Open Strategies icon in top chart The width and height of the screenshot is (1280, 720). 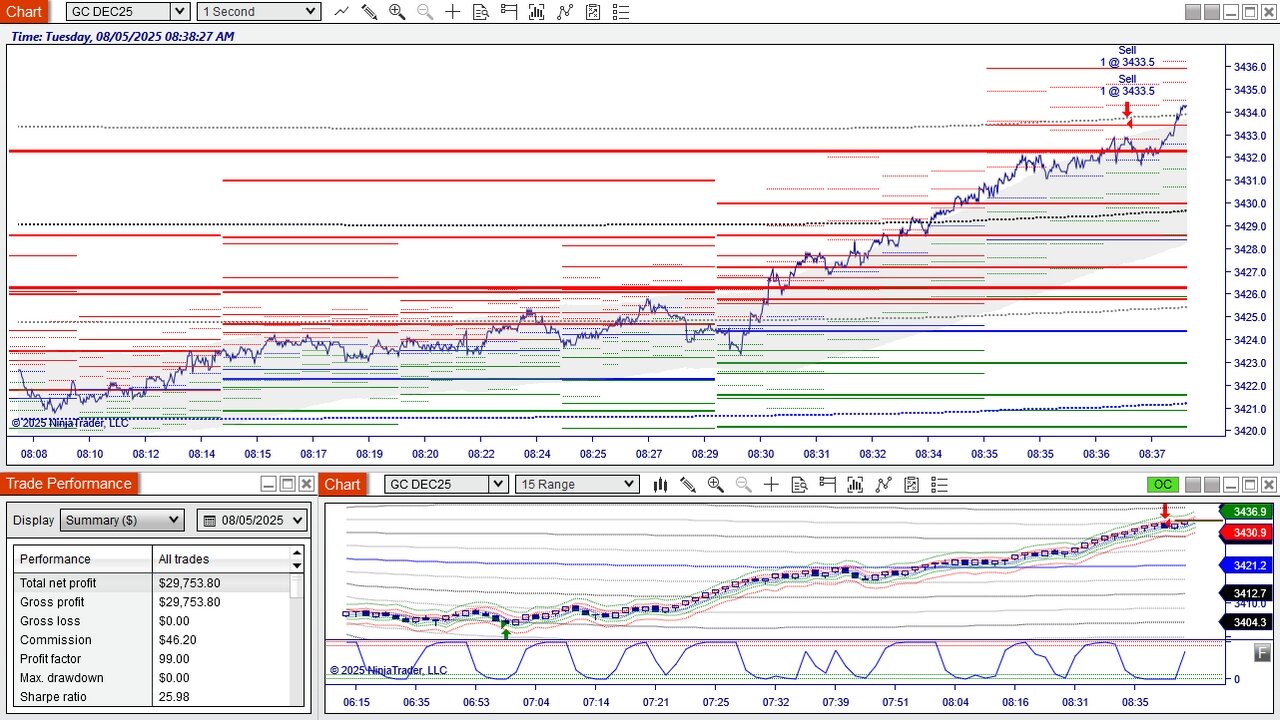pos(593,12)
